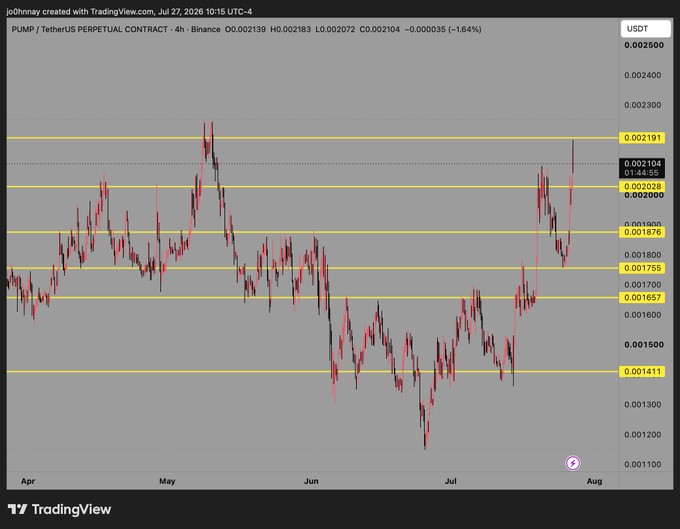Click the 0.001500 price axis tick

[x=644, y=345]
